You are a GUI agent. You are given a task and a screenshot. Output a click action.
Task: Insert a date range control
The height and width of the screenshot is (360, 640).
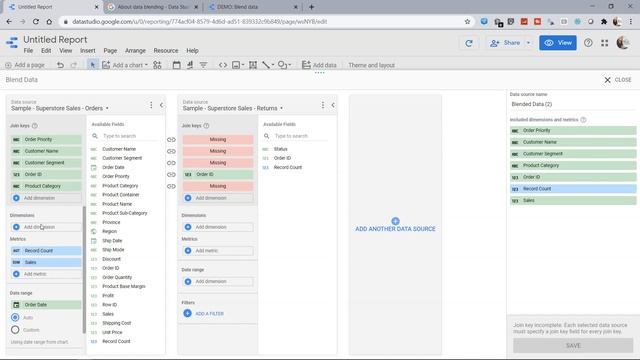click(176, 65)
